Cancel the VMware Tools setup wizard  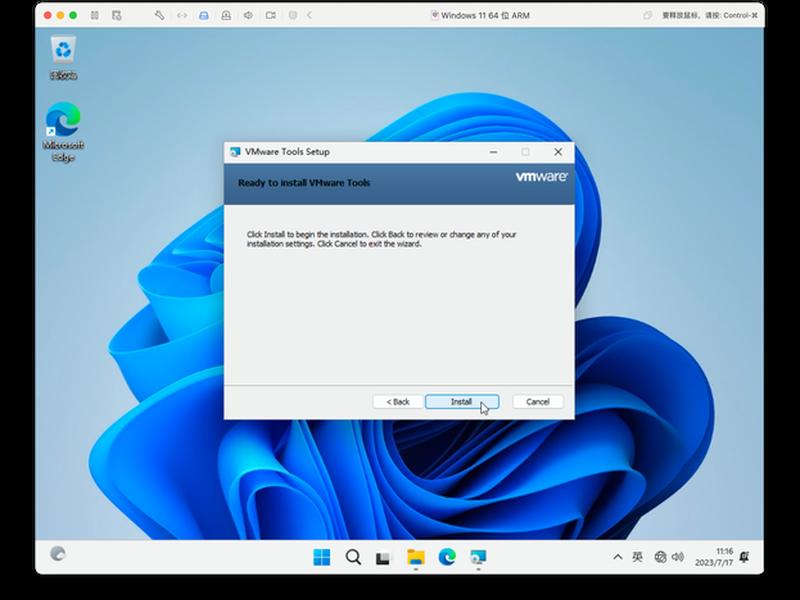click(x=538, y=402)
